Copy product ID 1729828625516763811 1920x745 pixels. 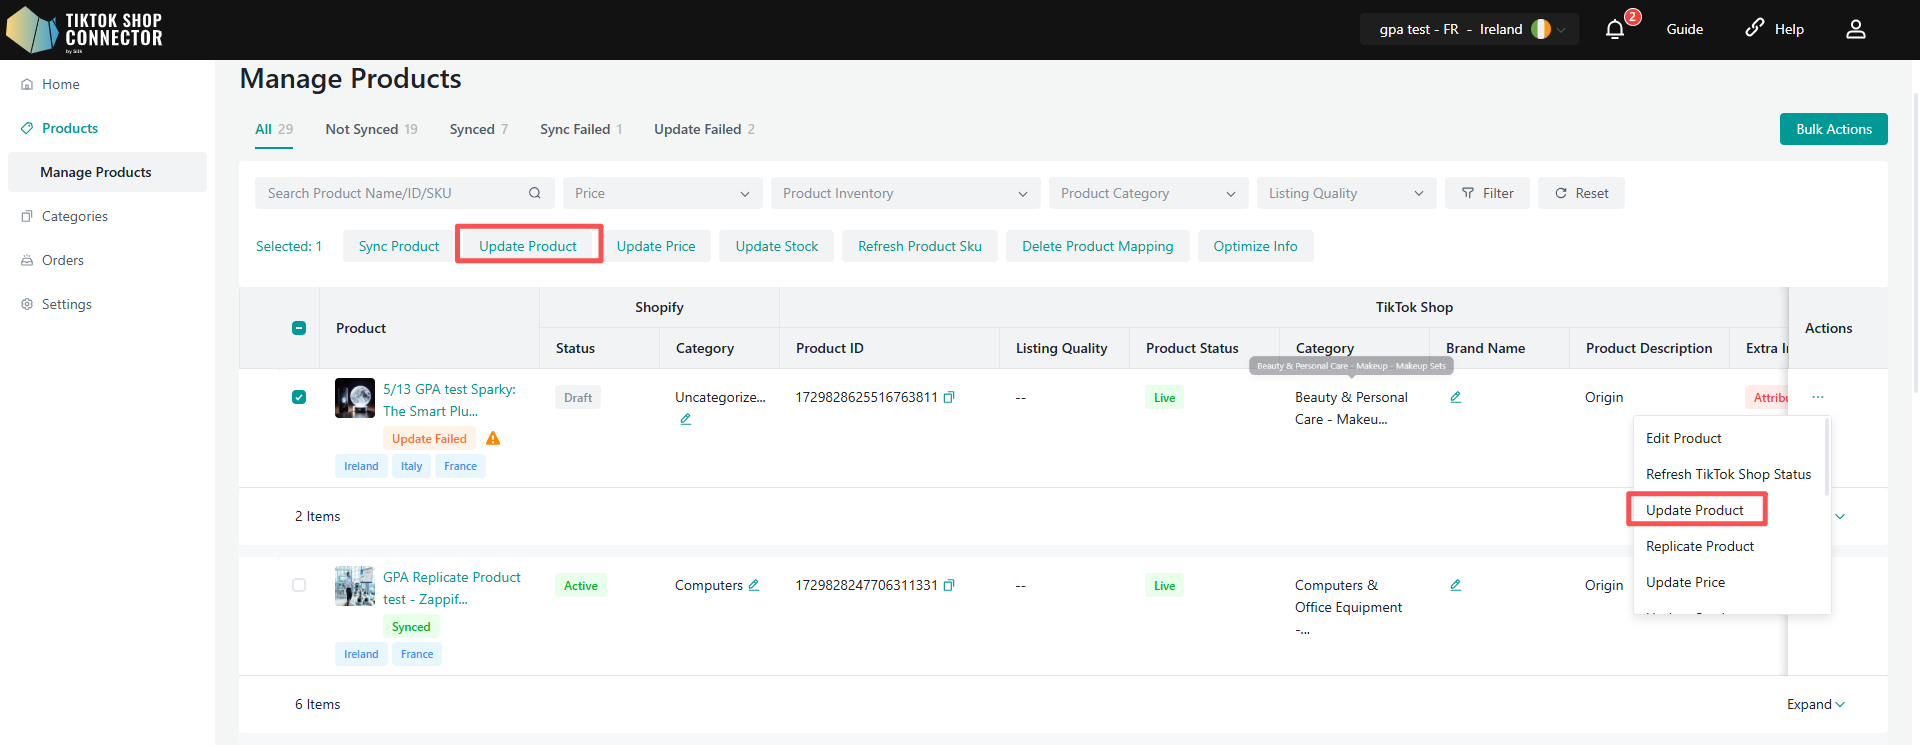tap(949, 397)
